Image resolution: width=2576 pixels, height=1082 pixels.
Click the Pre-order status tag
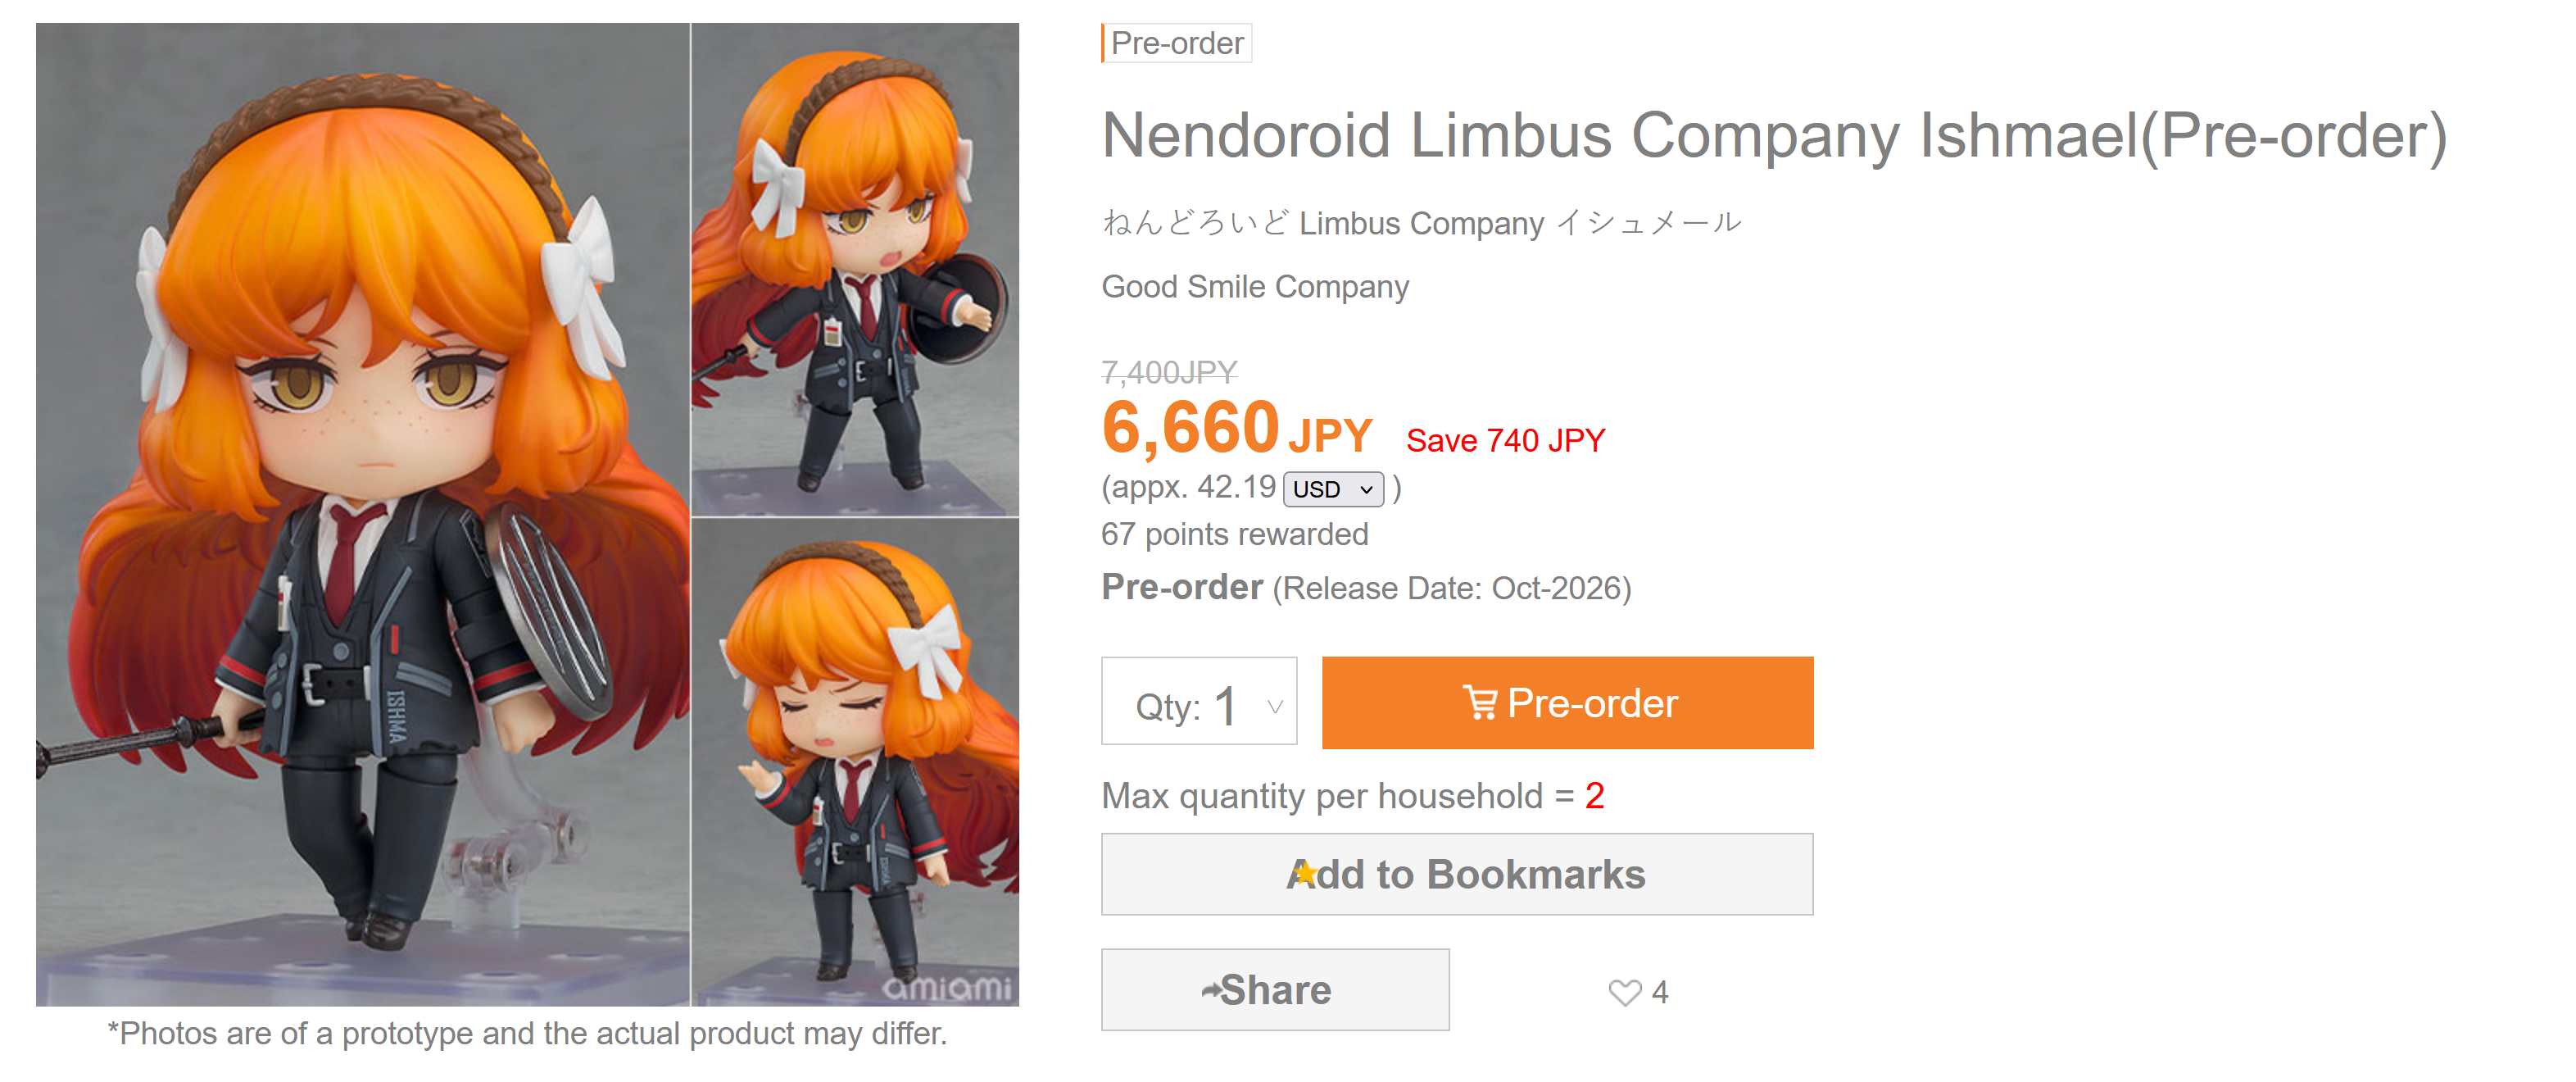tap(1177, 43)
